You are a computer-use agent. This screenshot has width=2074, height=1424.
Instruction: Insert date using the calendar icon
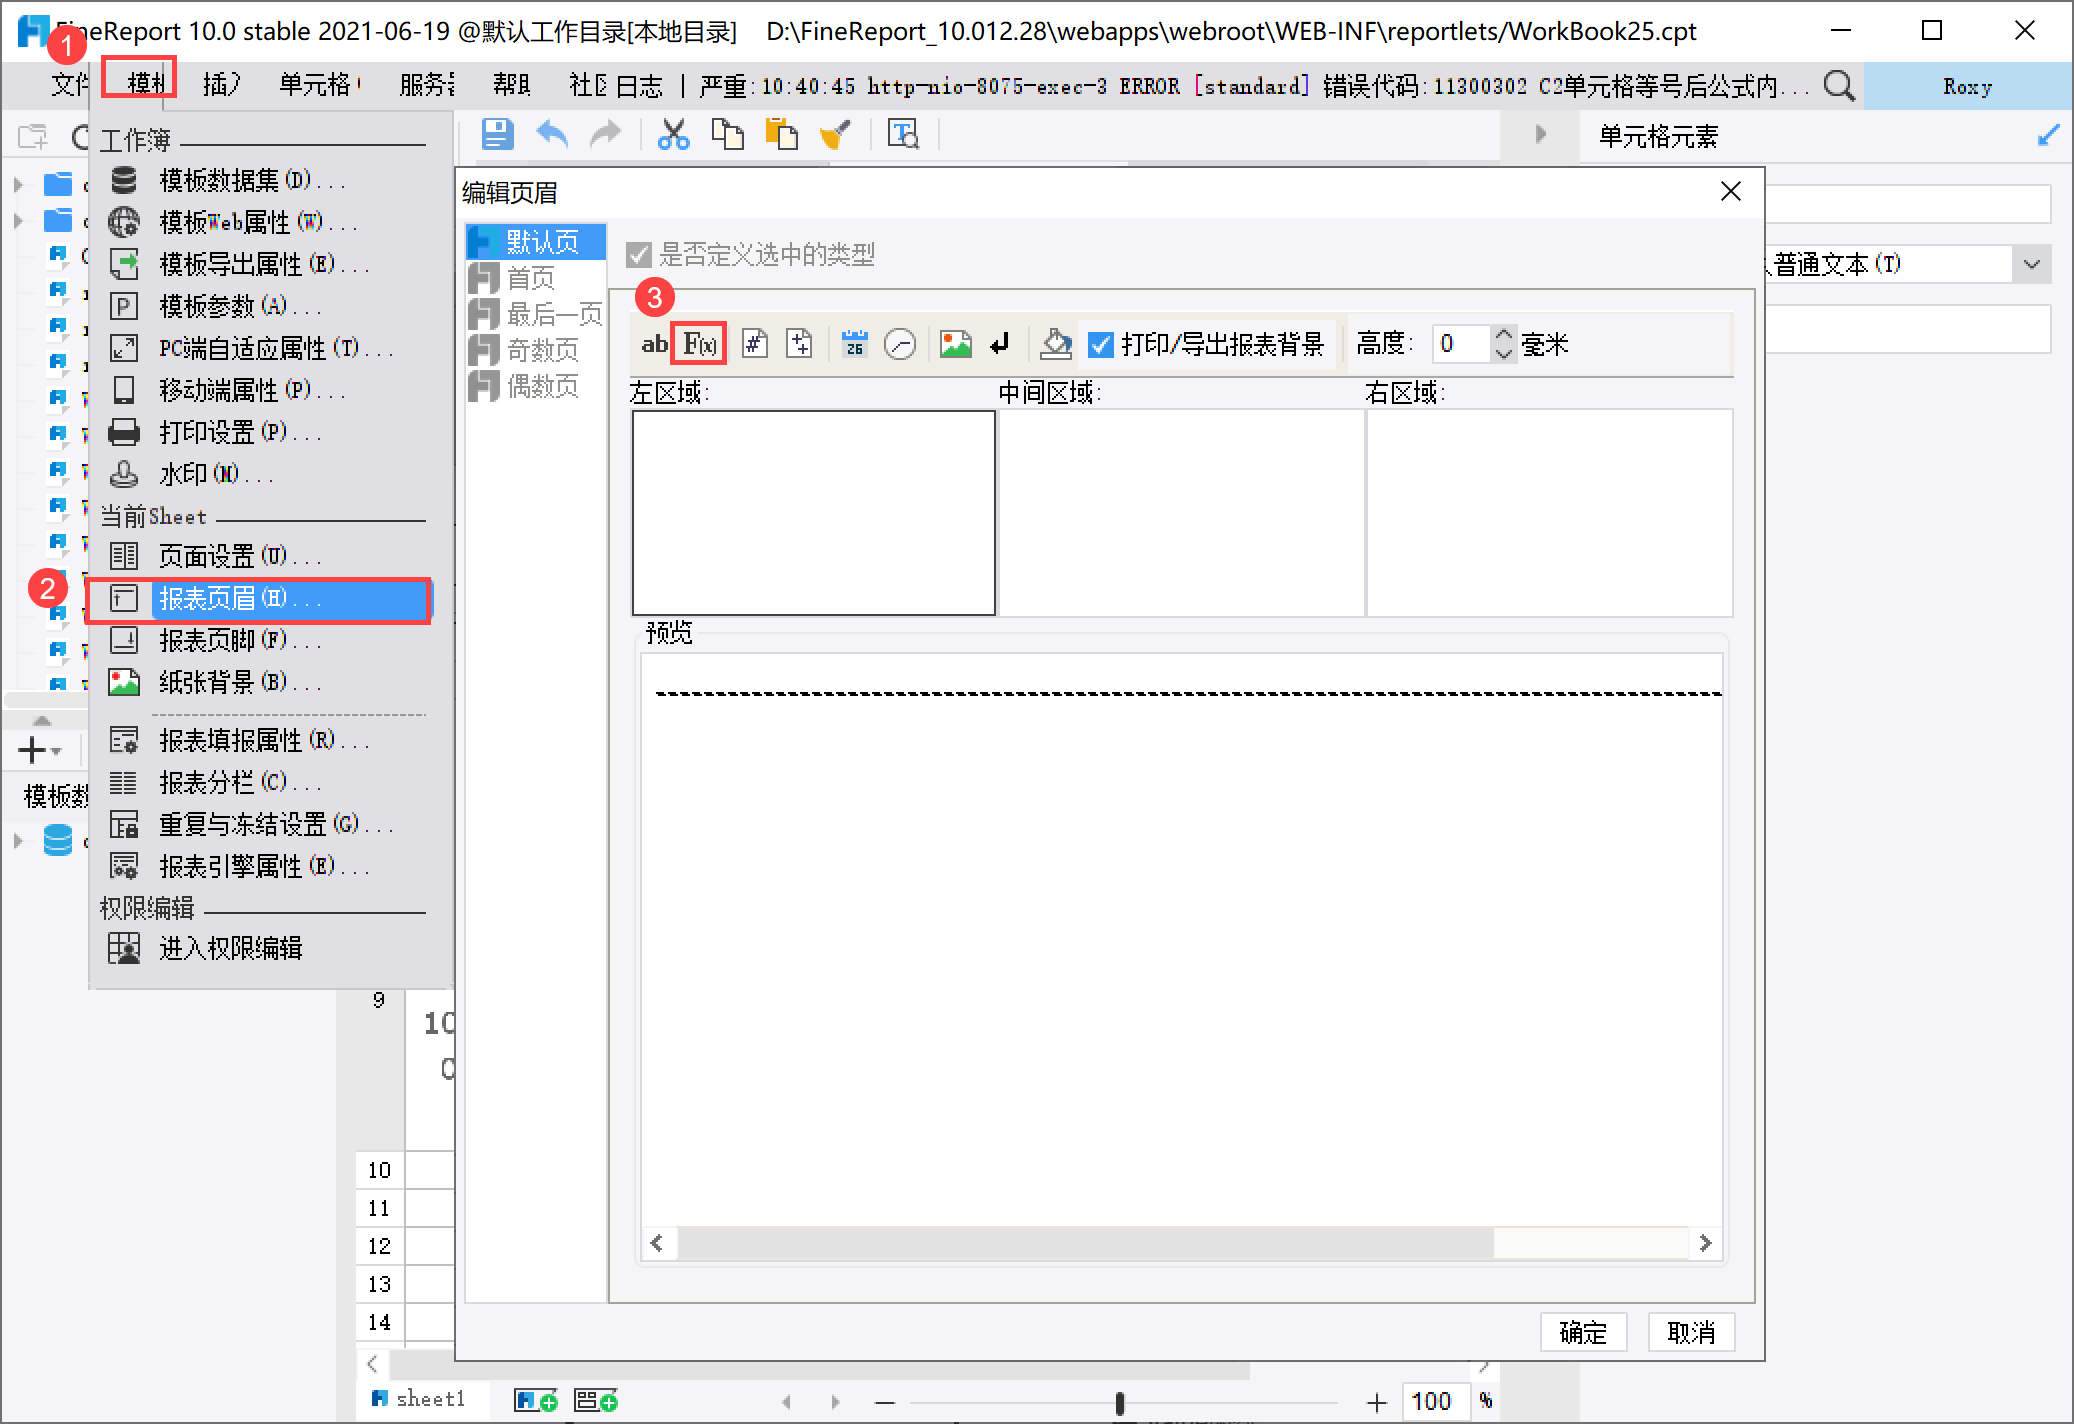click(x=854, y=345)
